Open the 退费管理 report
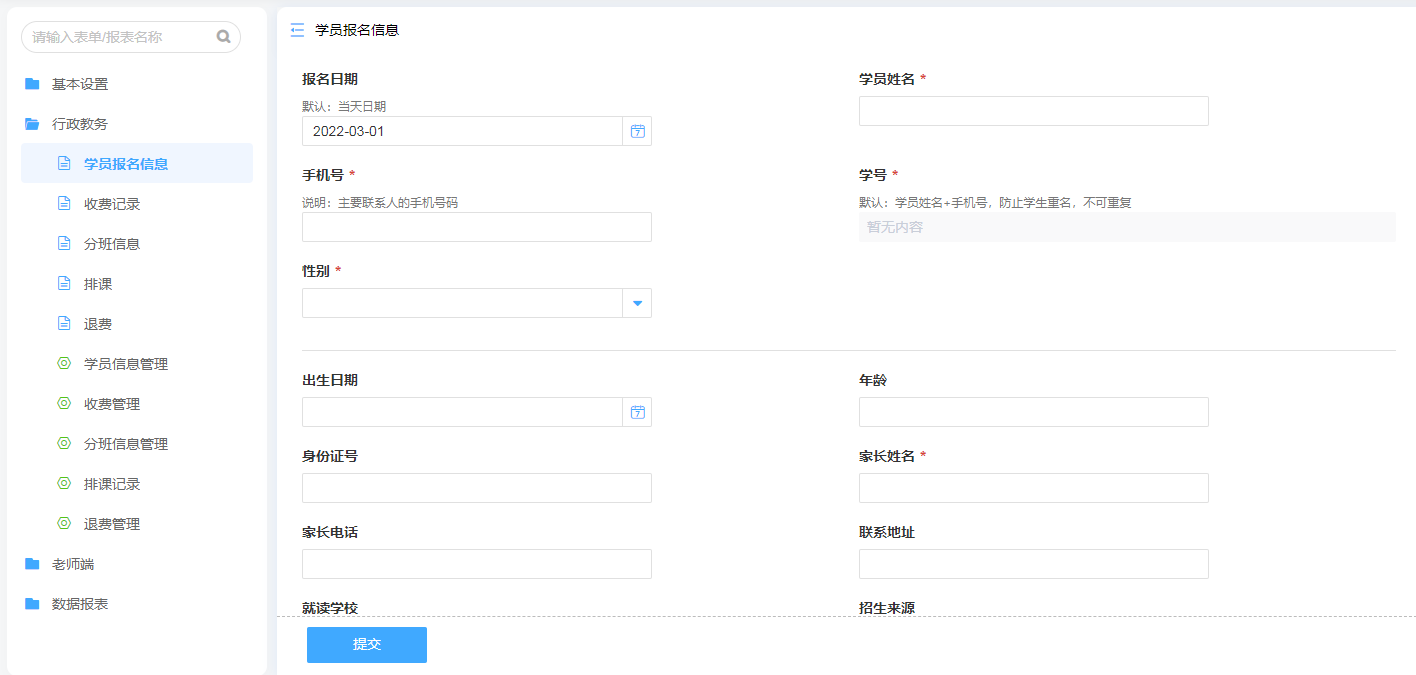 (x=112, y=524)
